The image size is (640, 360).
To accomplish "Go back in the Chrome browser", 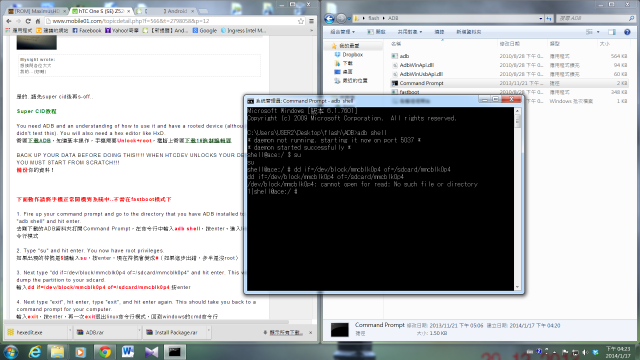I will 9,21.
